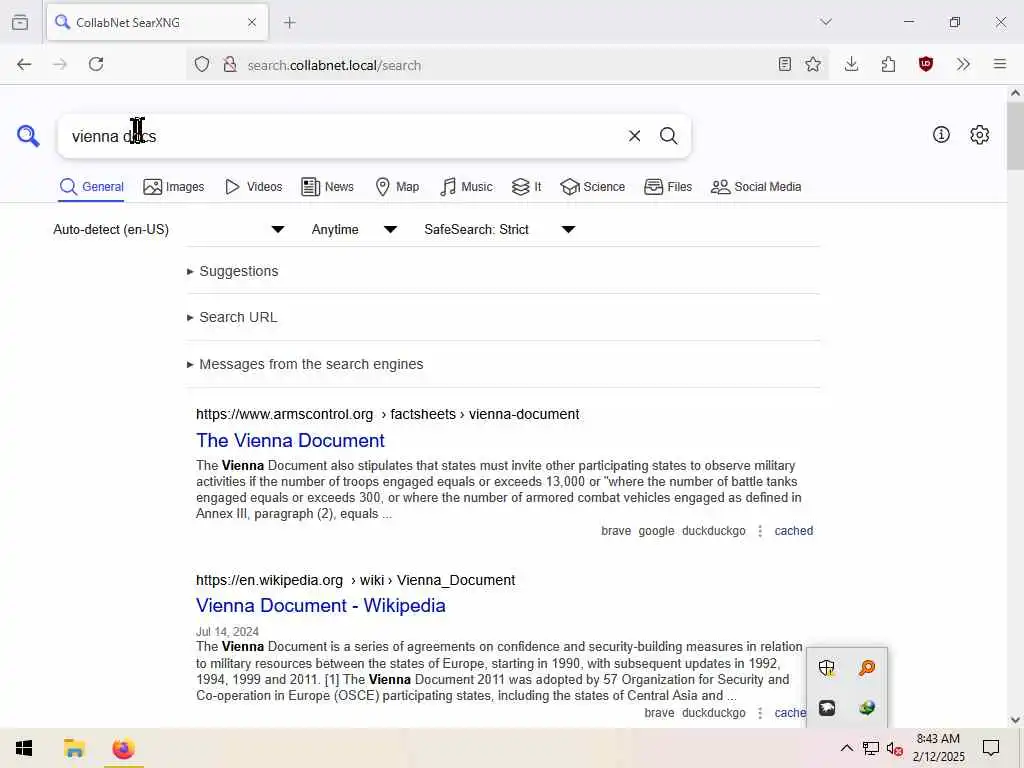Click the page vertical scrollbar thumb

coord(1015,135)
